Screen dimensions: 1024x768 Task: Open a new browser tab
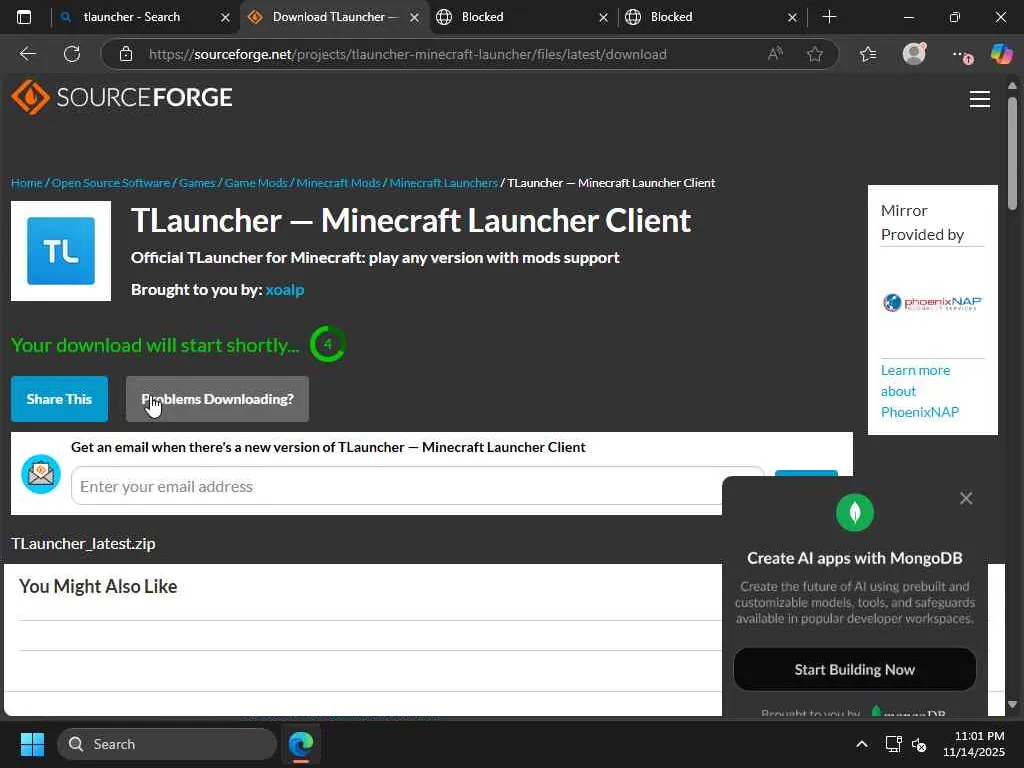click(x=829, y=17)
